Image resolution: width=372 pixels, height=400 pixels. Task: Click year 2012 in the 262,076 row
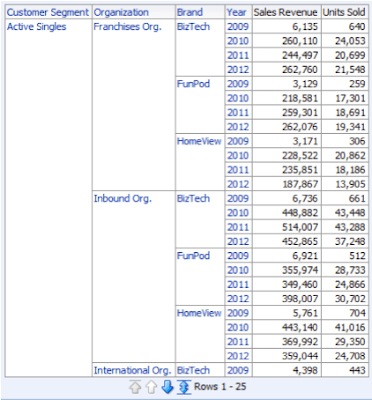coord(238,127)
